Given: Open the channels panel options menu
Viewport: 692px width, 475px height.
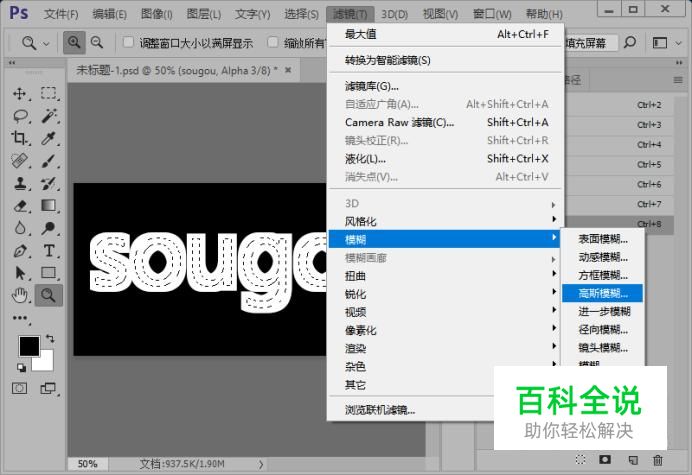Looking at the screenshot, I should pyautogui.click(x=678, y=80).
